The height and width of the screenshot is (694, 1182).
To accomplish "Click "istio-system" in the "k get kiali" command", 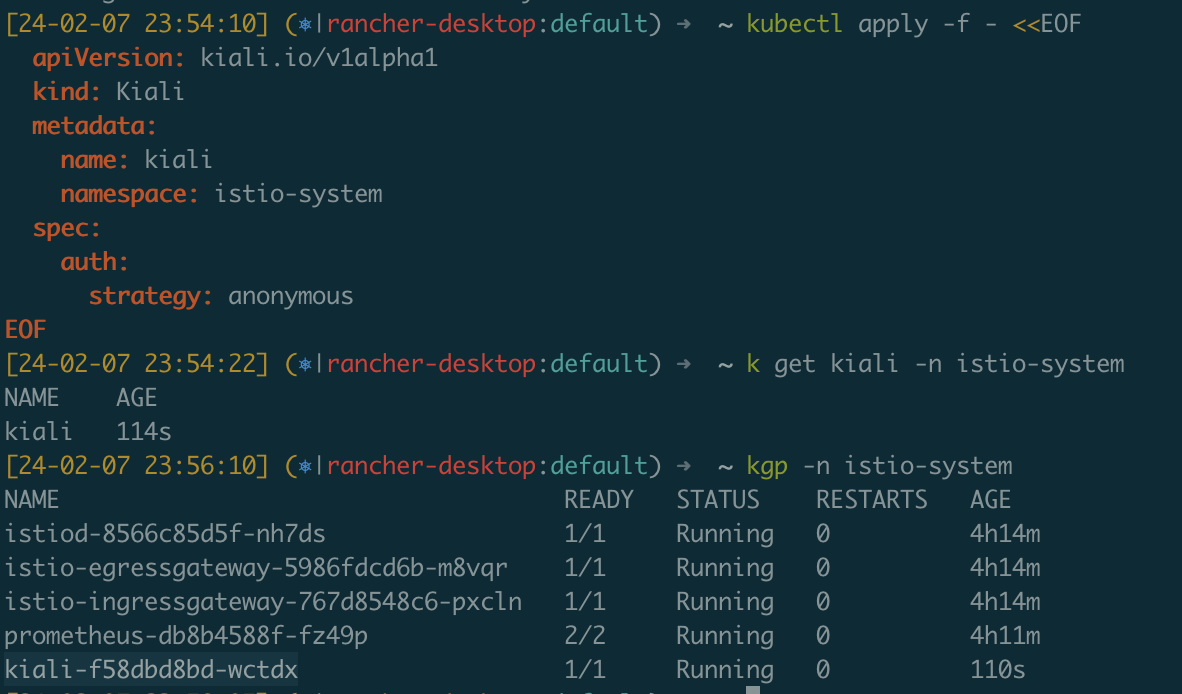I will point(1040,365).
